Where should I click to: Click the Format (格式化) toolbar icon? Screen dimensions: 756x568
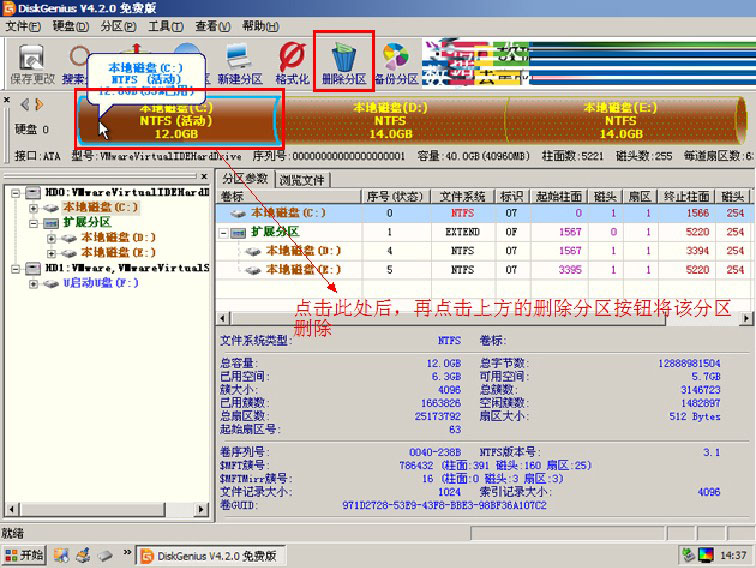click(292, 64)
